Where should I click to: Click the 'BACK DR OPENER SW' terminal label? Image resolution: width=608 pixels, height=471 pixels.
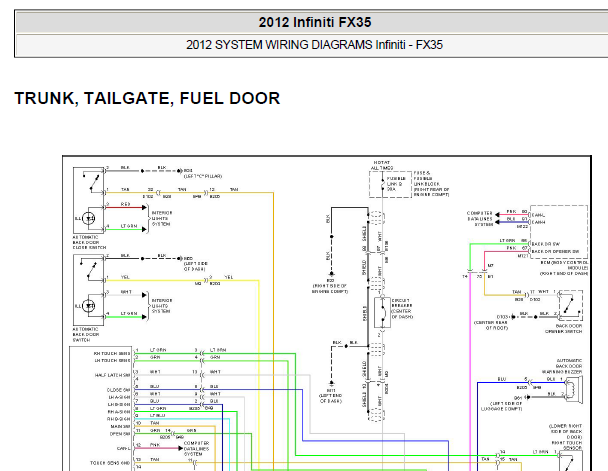point(555,252)
